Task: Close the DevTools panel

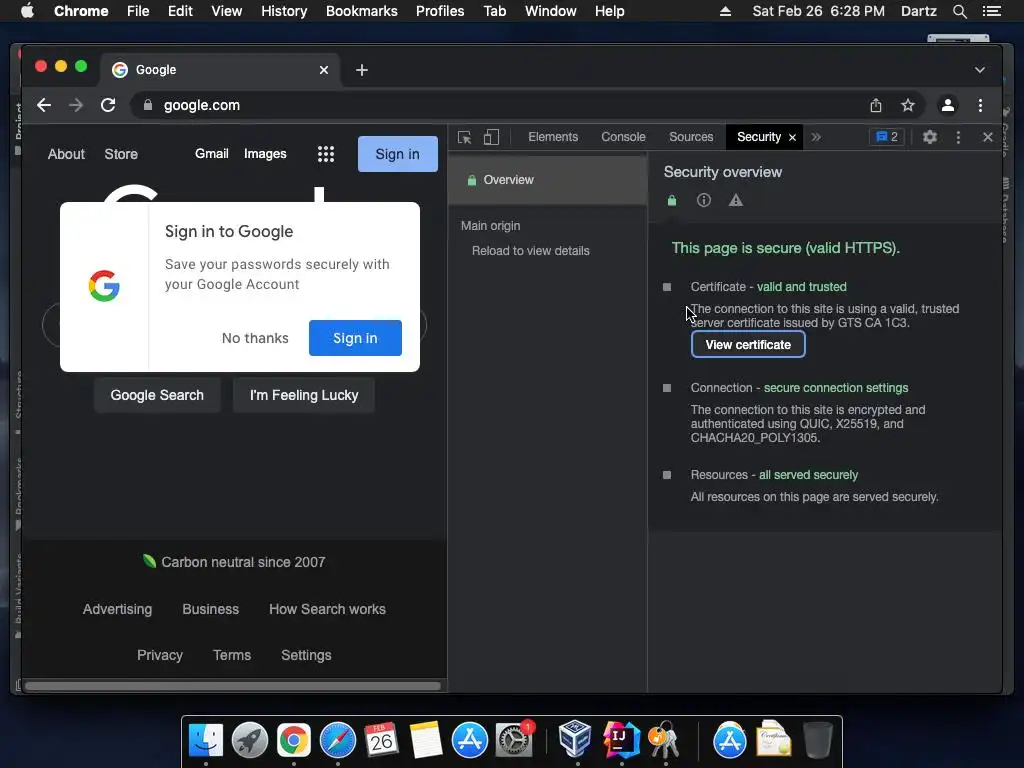Action: 987,137
